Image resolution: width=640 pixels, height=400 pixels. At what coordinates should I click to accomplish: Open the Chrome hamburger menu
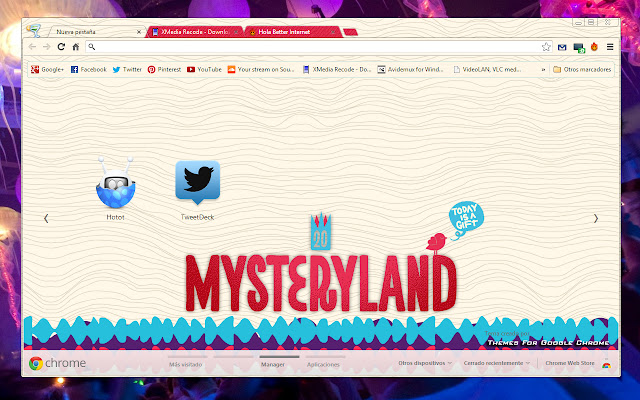[x=610, y=47]
